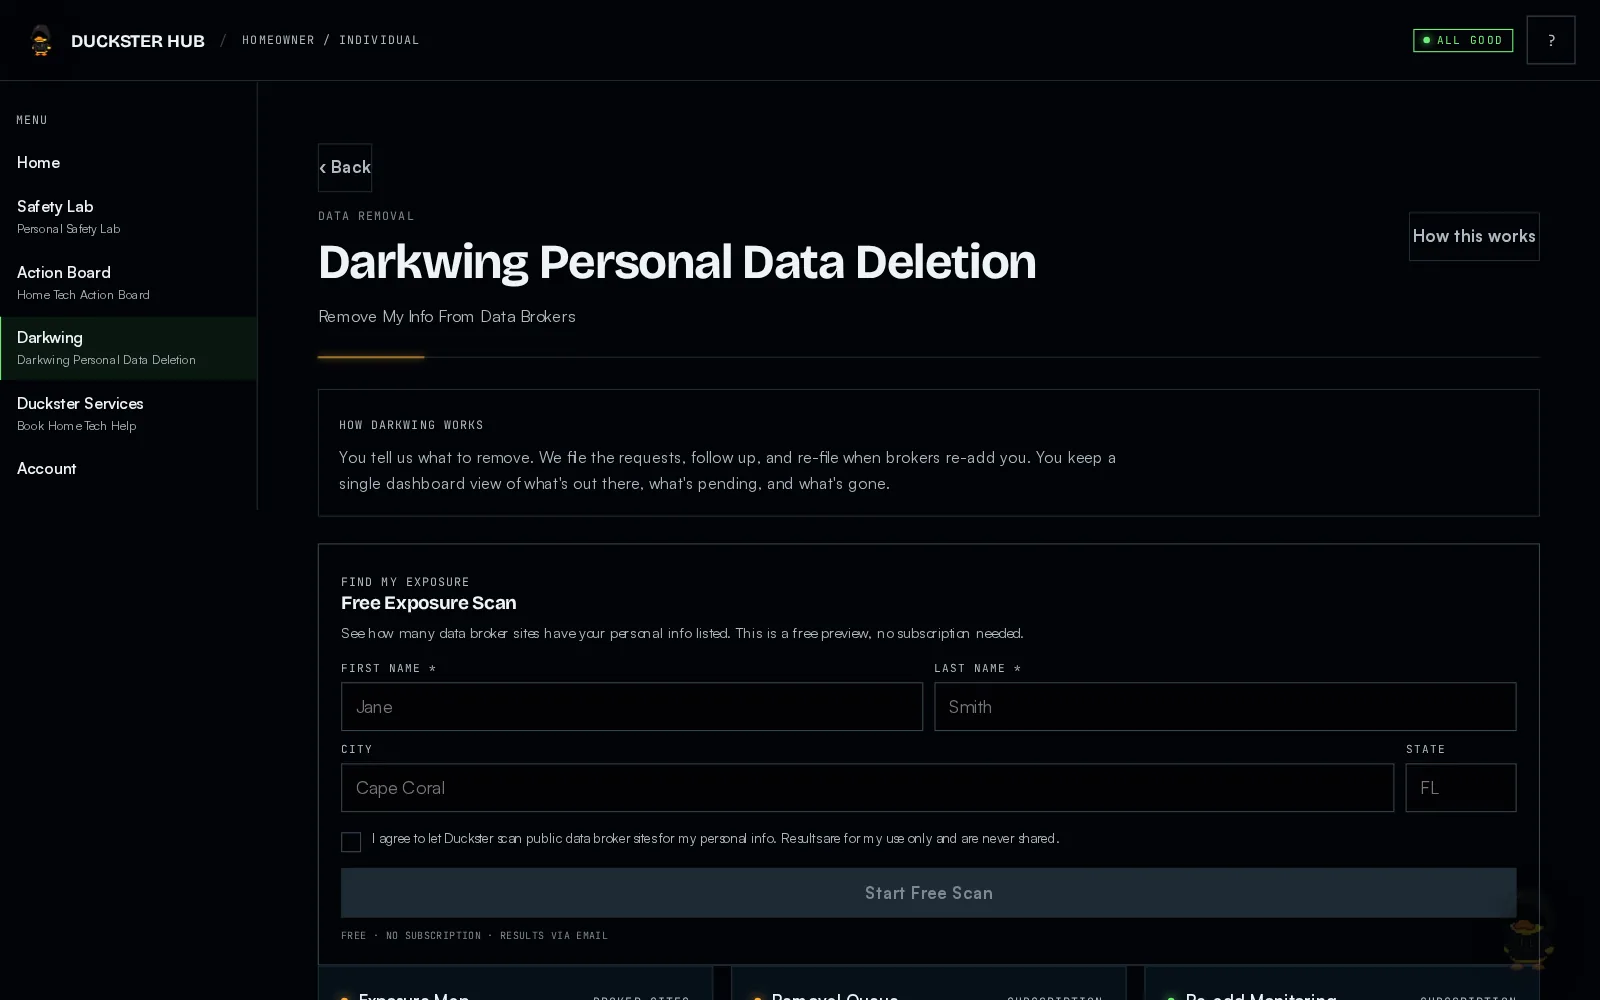Open Account in the sidebar
The image size is (1600, 1000).
128,468
